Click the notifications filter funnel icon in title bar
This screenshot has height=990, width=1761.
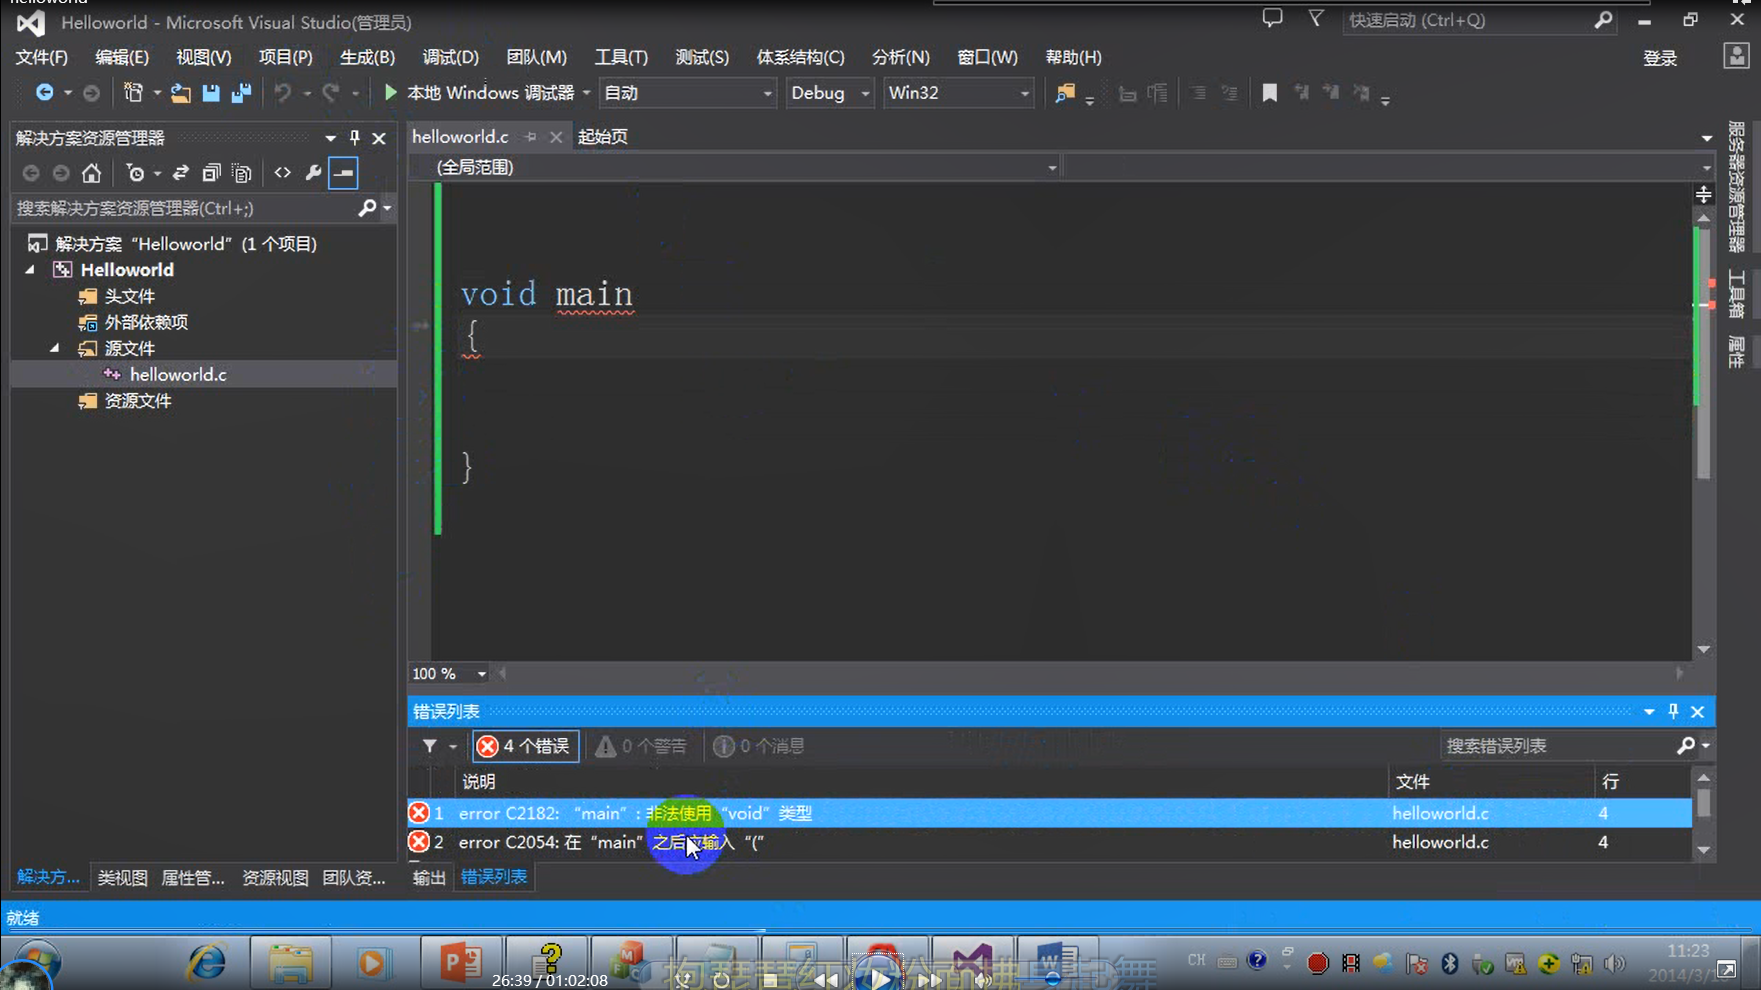[x=1316, y=18]
